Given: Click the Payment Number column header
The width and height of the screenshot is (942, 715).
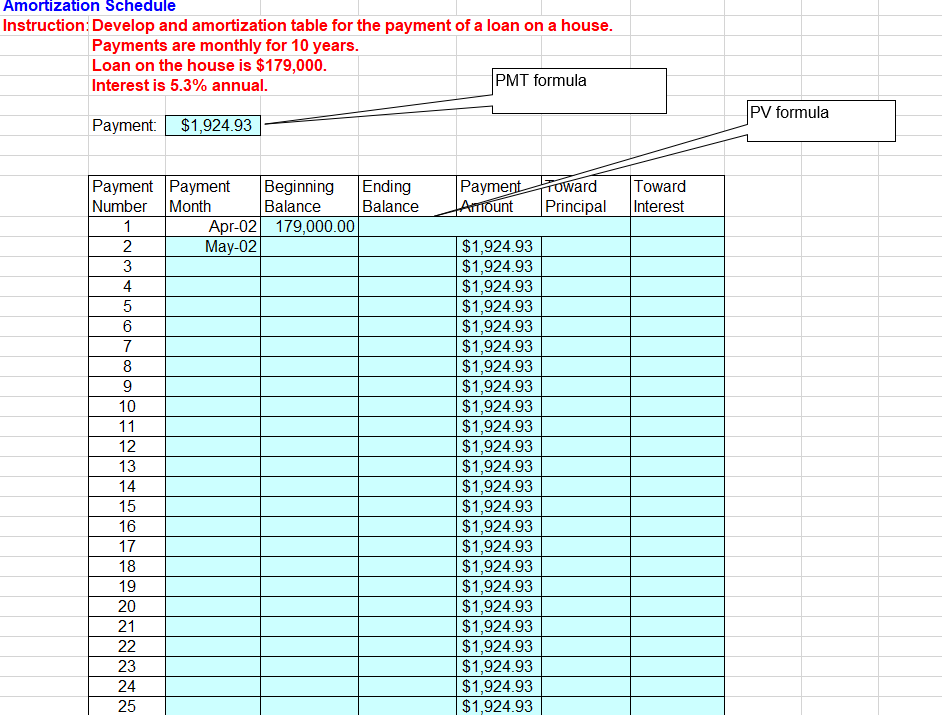Looking at the screenshot, I should (124, 196).
